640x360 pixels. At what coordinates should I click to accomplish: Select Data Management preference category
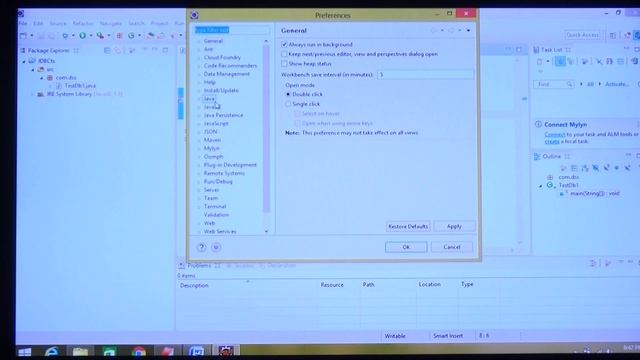tap(227, 74)
